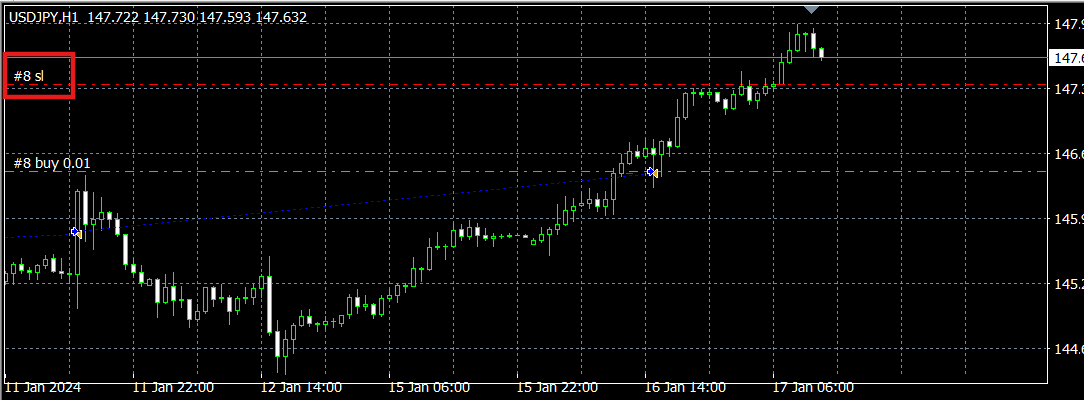Image resolution: width=1084 pixels, height=400 pixels.
Task: Click the 15 Jan 06:00 time label
Action: coord(429,387)
